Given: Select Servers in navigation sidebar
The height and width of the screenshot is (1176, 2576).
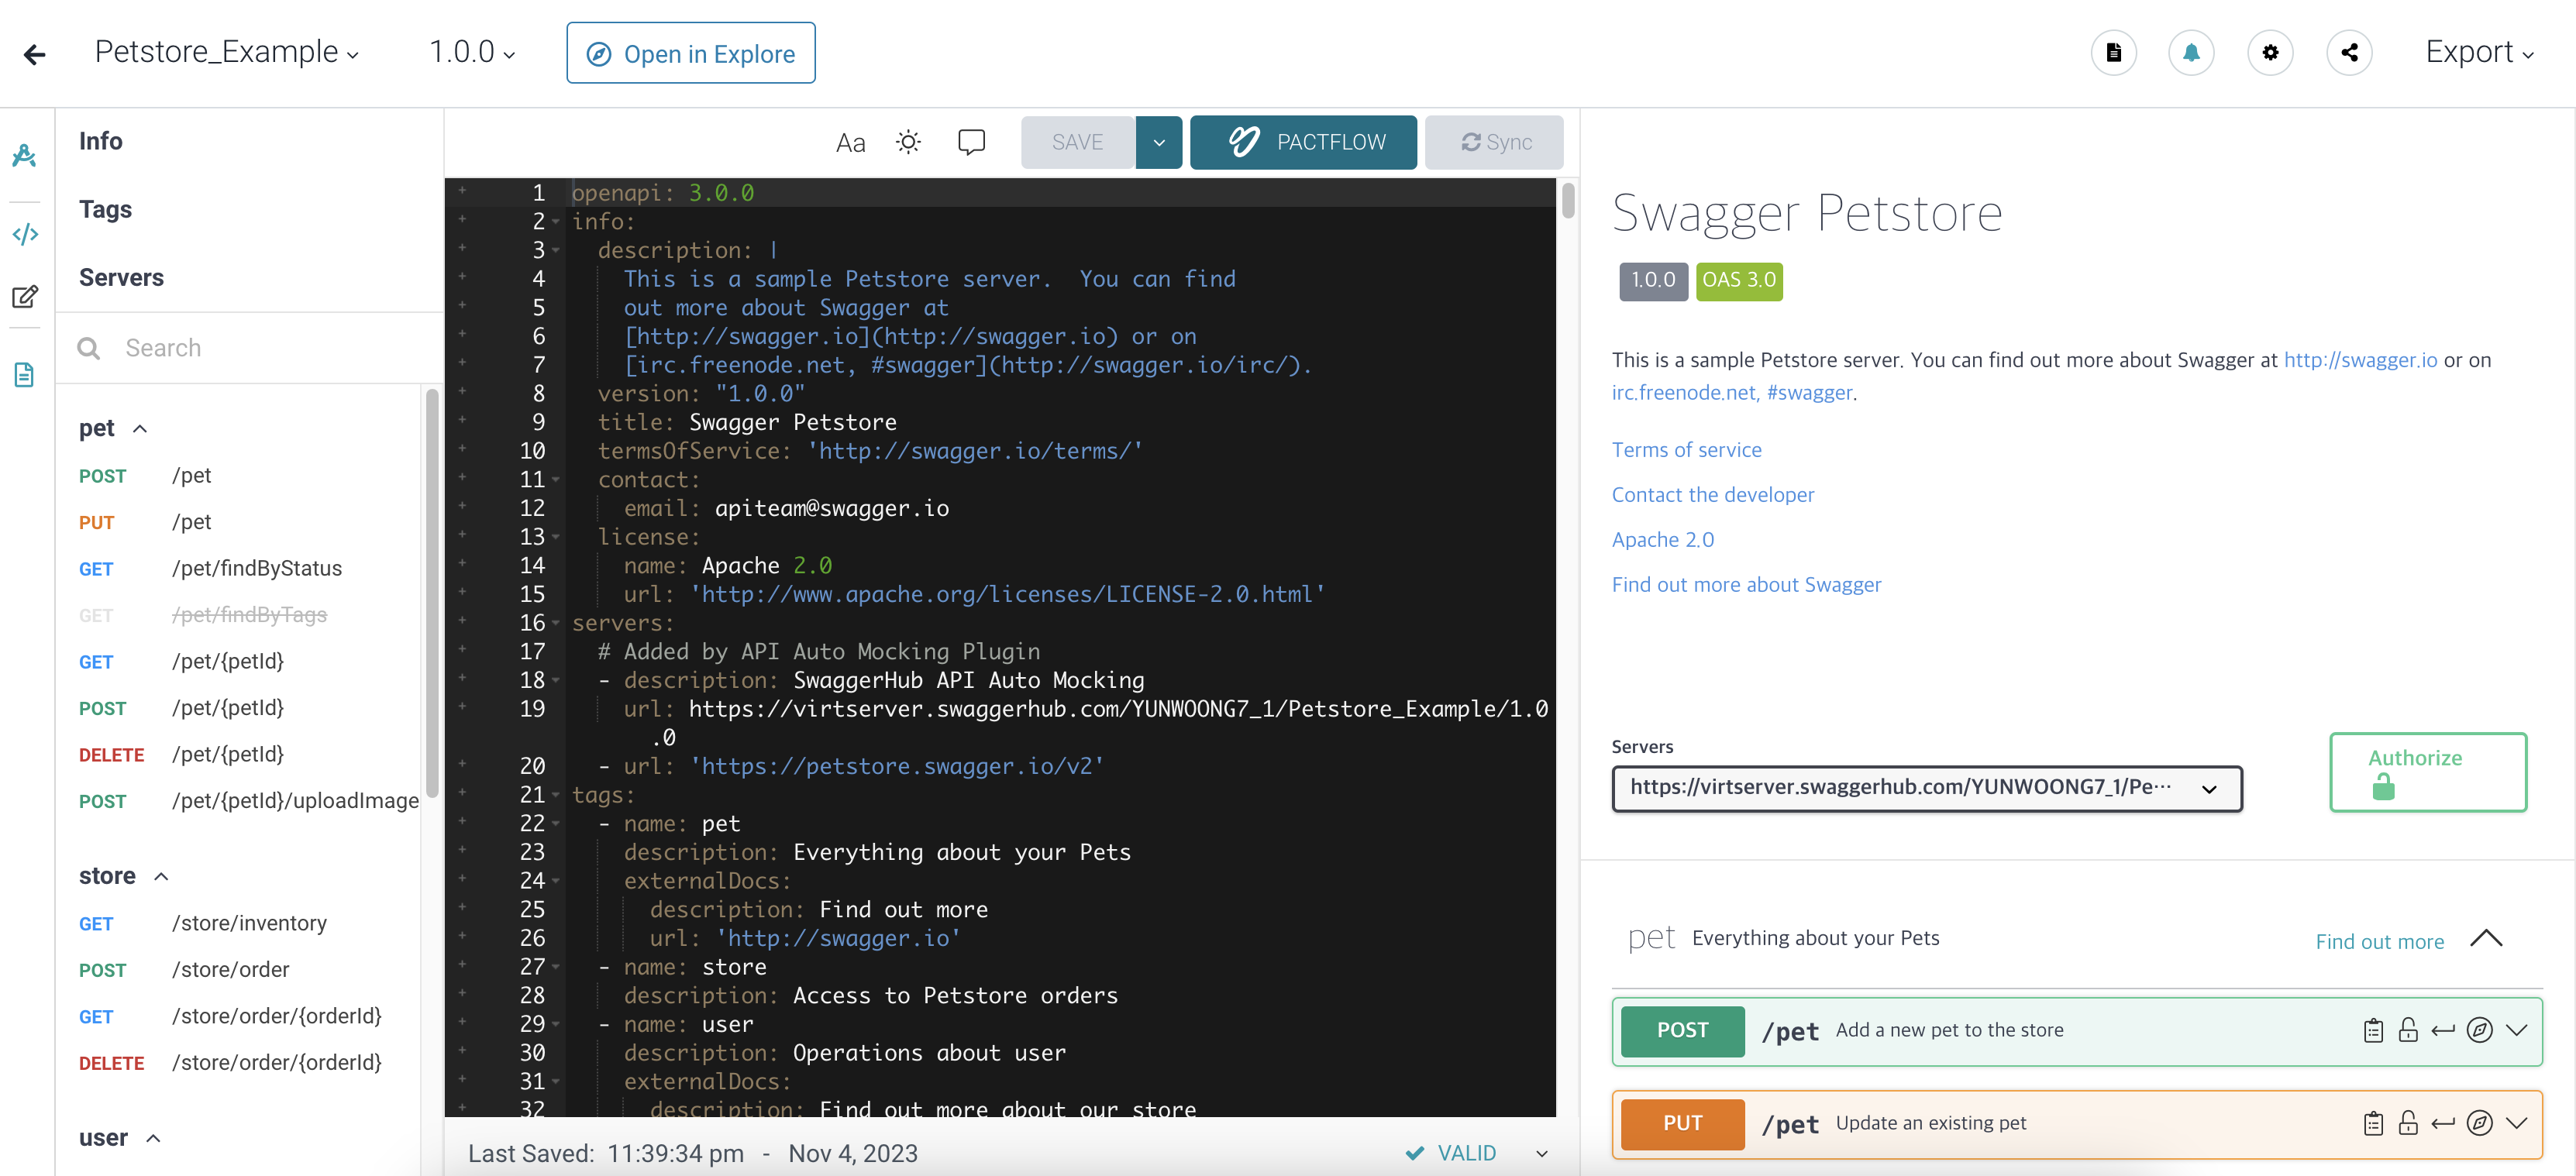Looking at the screenshot, I should (121, 277).
